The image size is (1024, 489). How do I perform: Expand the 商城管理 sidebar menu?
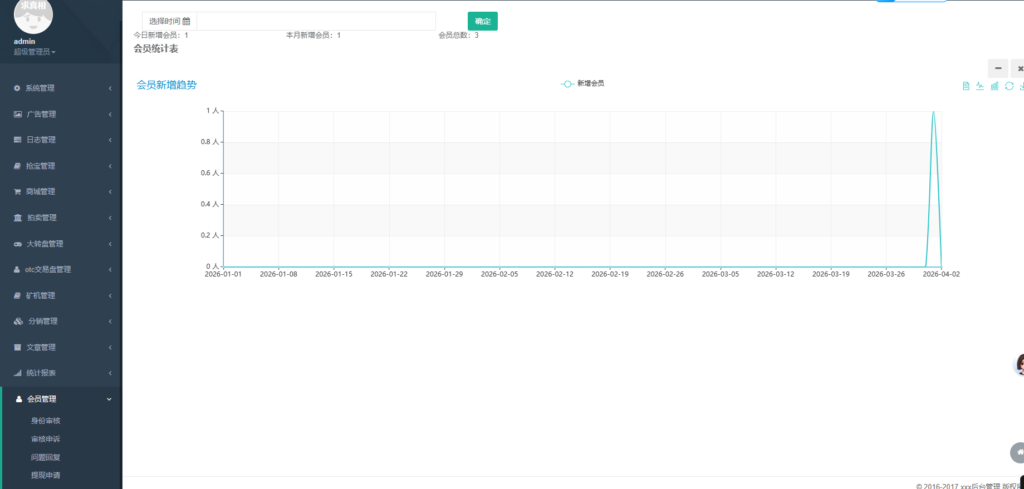60,192
